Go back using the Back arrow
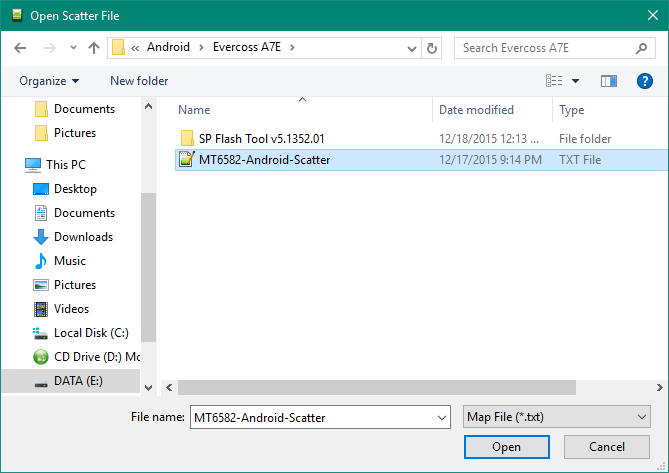Image resolution: width=669 pixels, height=473 pixels. (20, 48)
